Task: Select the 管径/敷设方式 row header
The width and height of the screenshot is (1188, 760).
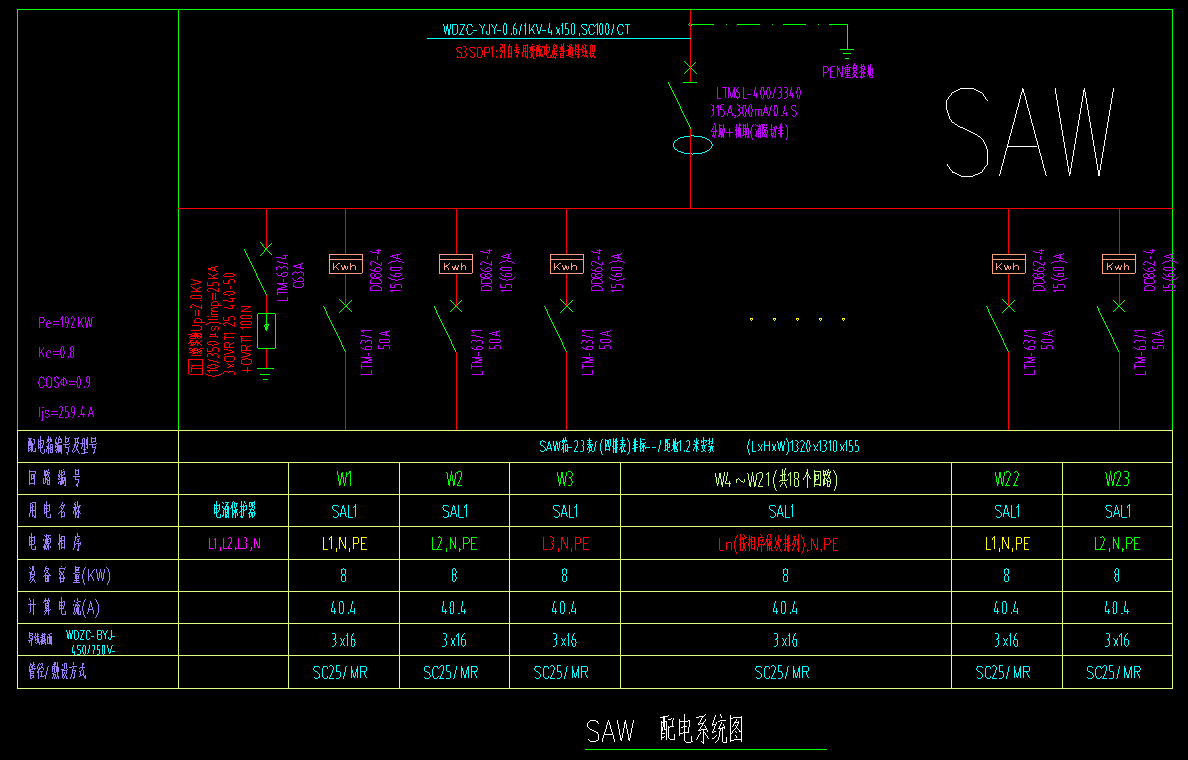Action: [57, 671]
